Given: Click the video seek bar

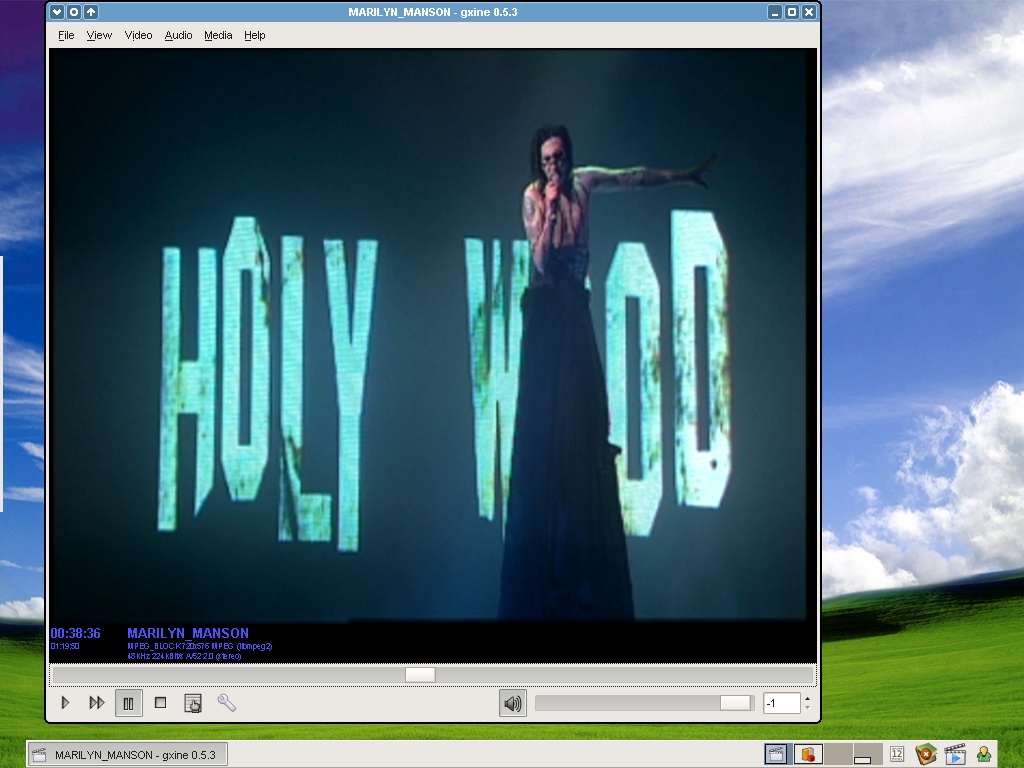Looking at the screenshot, I should (x=432, y=675).
